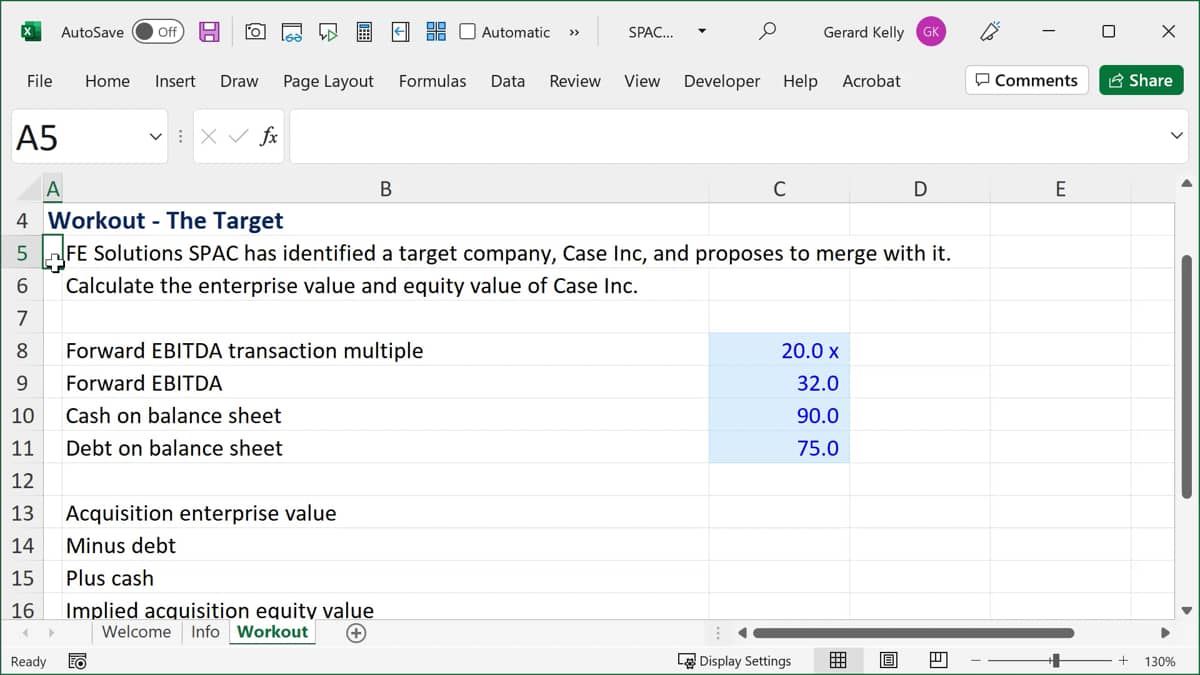Toggle the AutoSave switch

point(156,32)
